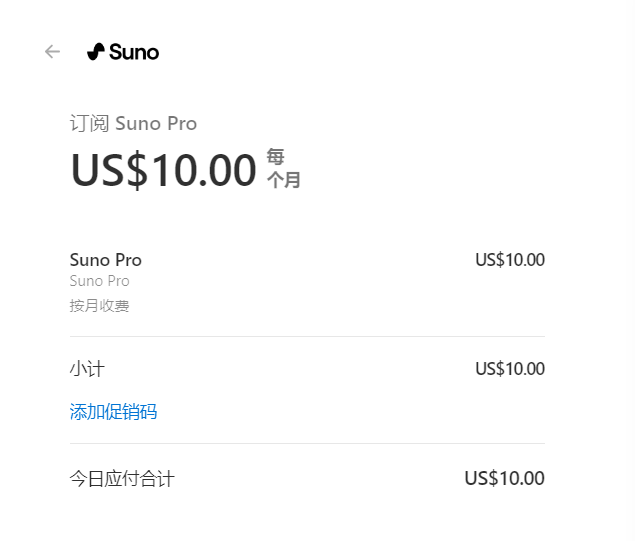Click the Suno Pro line item US$10.00 price
This screenshot has height=541, width=635.
click(x=509, y=260)
